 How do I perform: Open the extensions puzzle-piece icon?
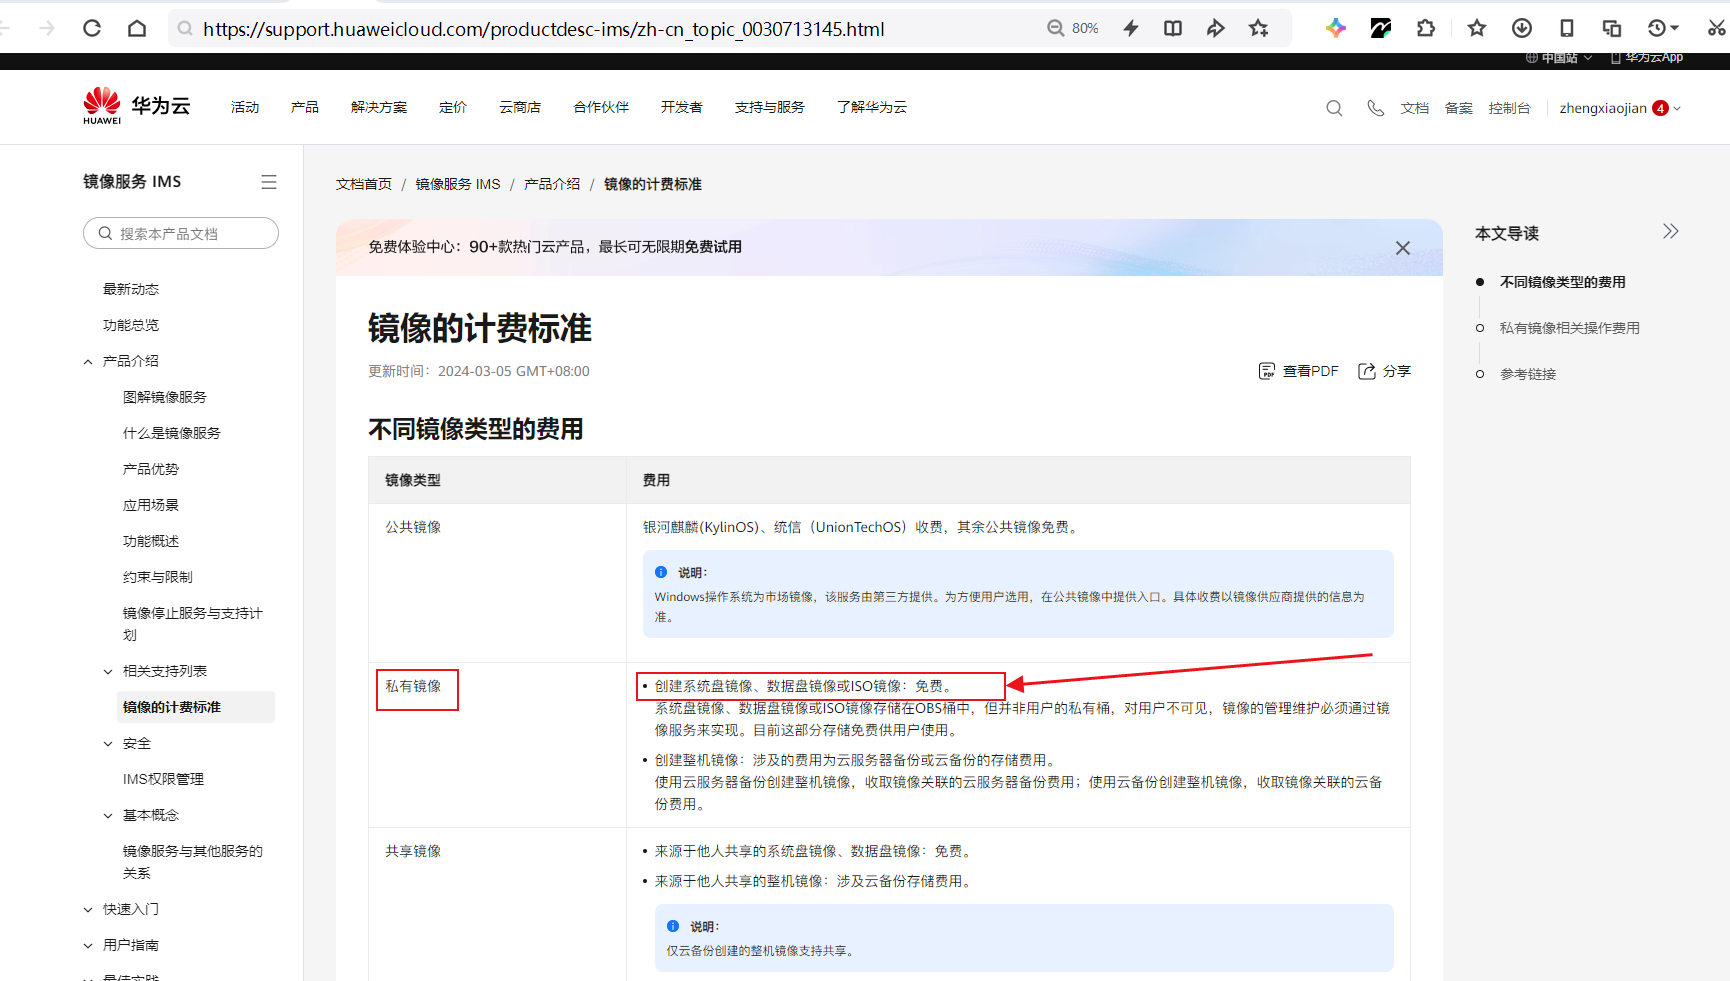click(1426, 28)
